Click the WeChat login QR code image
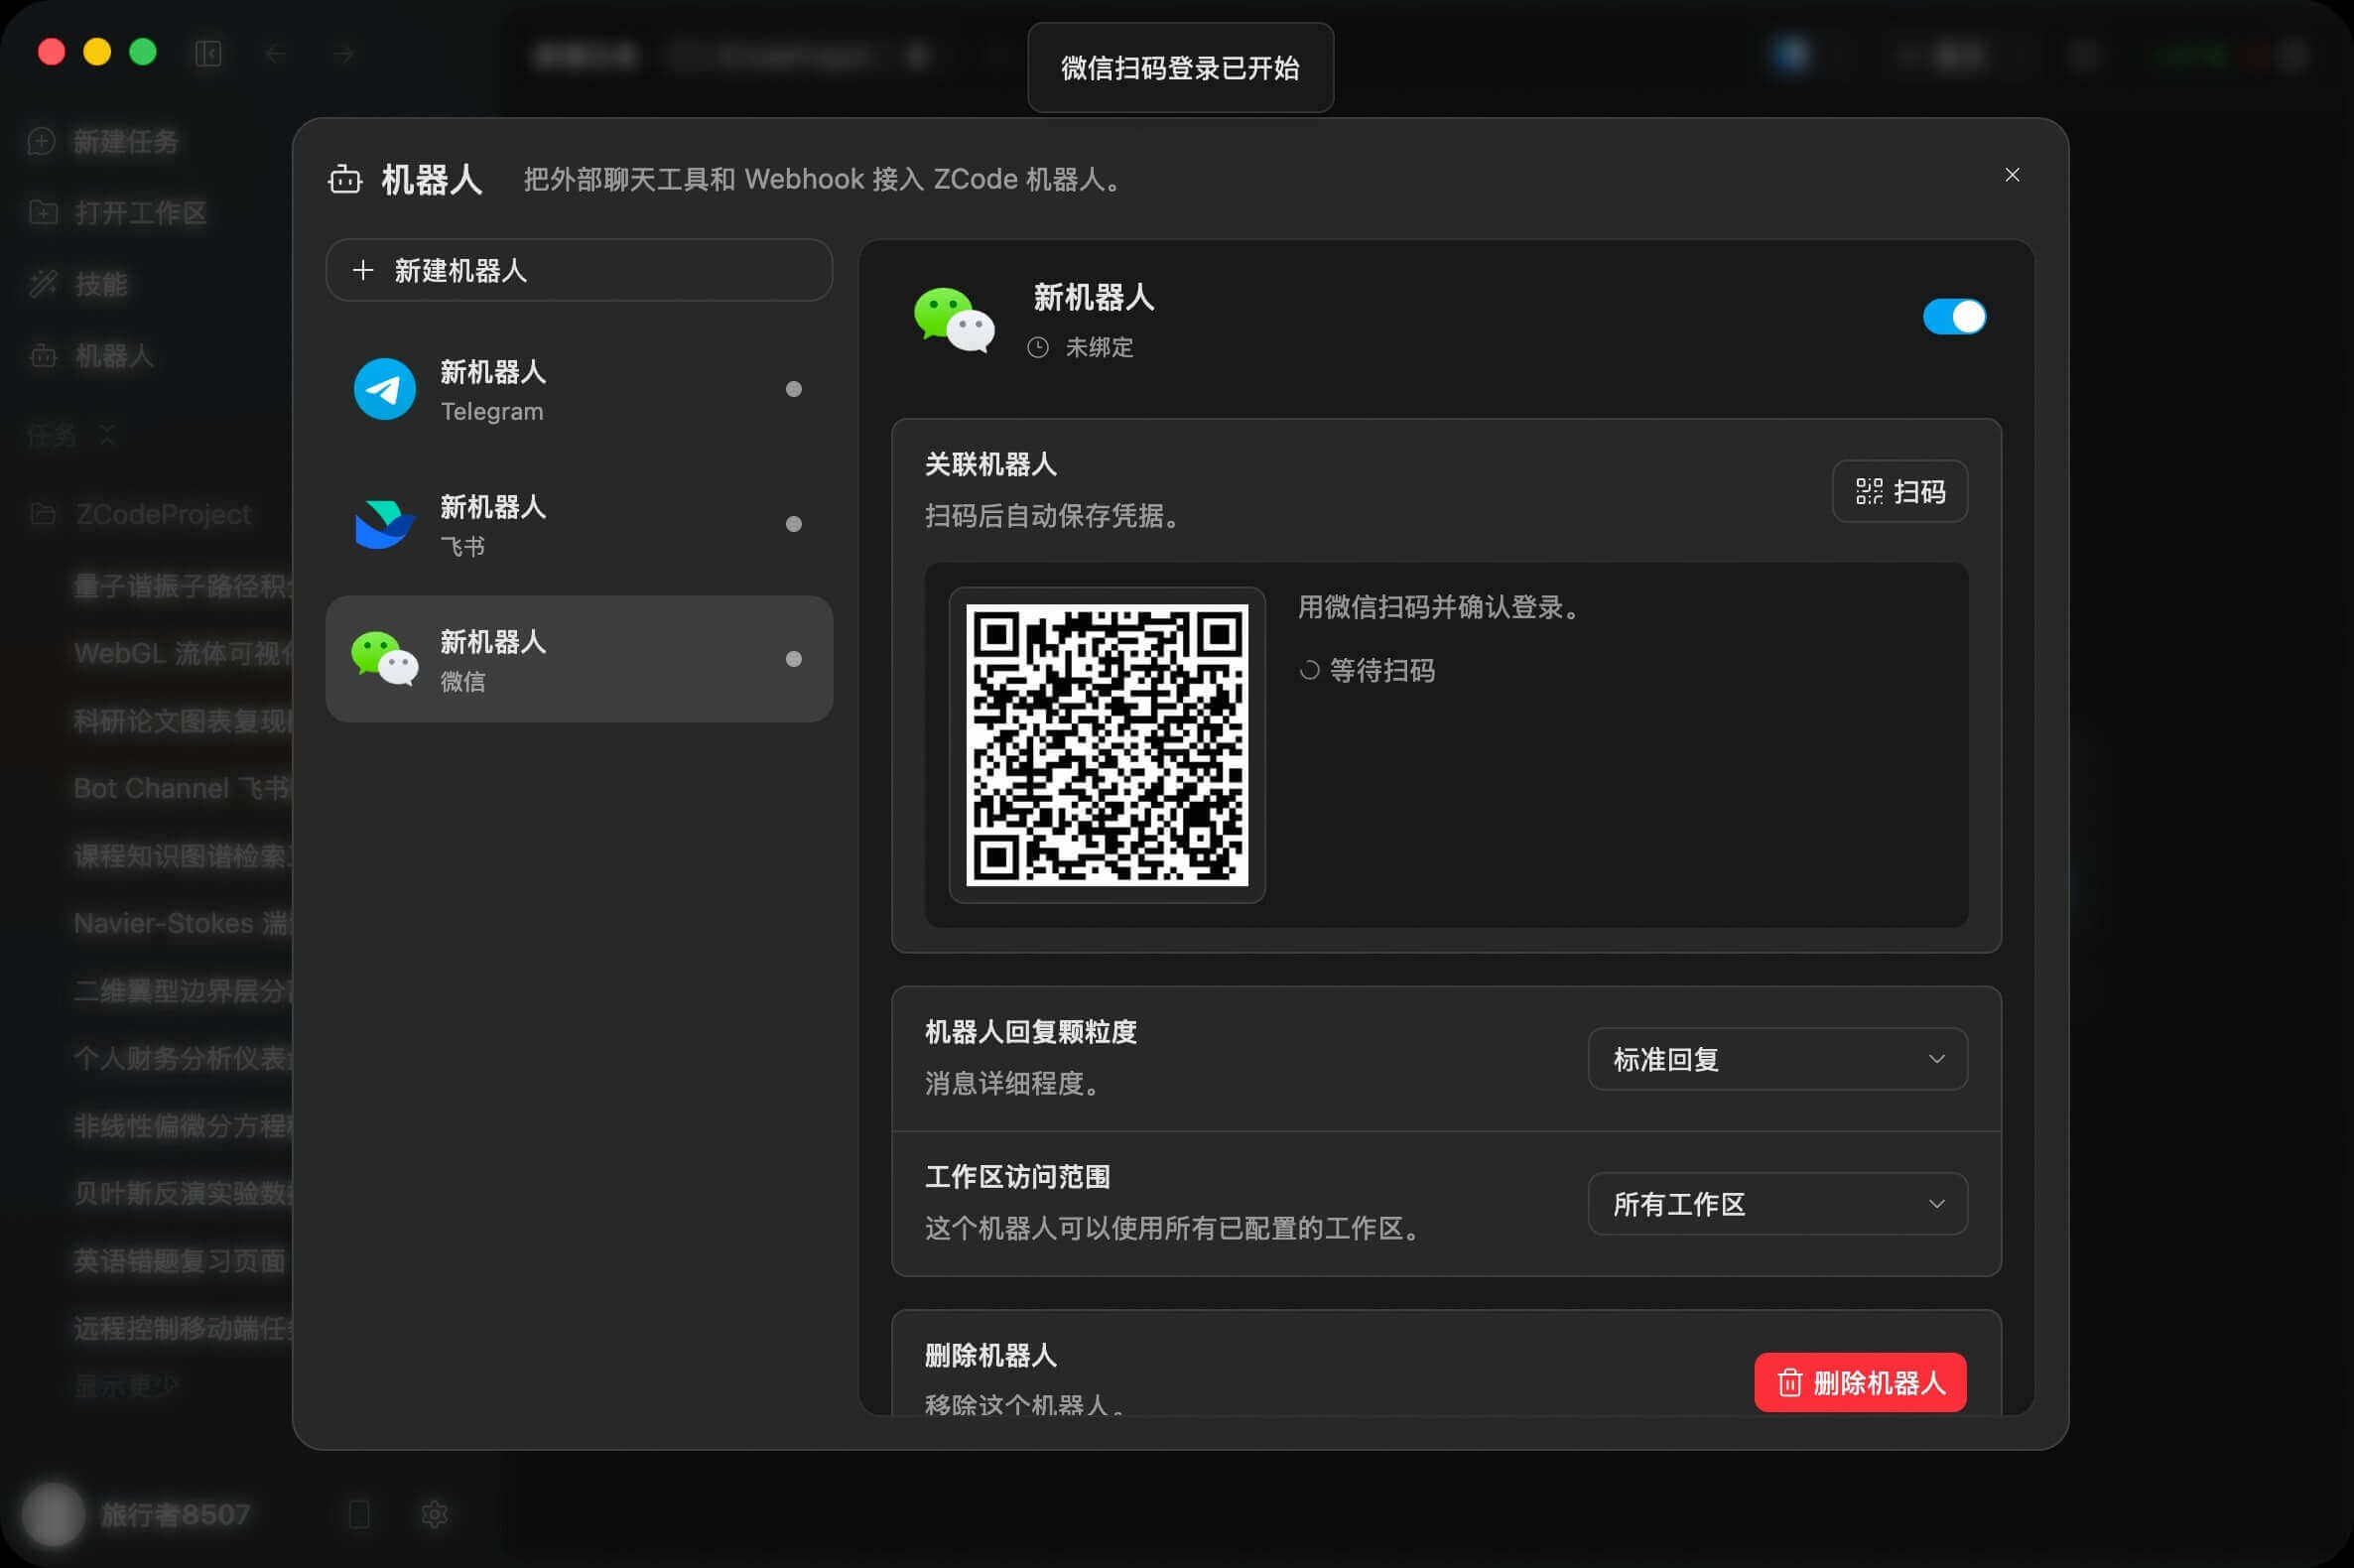Screen dimensions: 2354x1568 point(1107,745)
